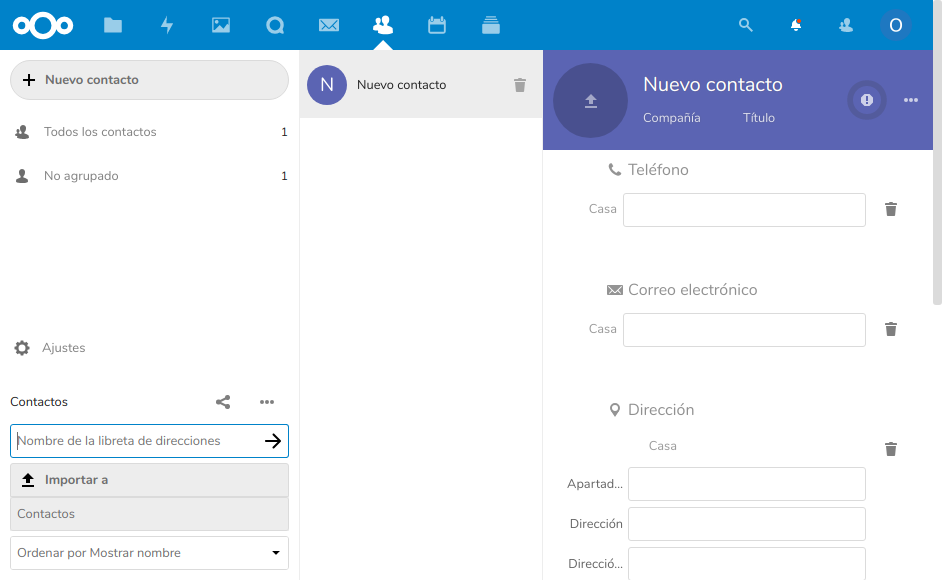This screenshot has height=580, width=942.
Task: Open the Deck app icon
Action: [491, 25]
